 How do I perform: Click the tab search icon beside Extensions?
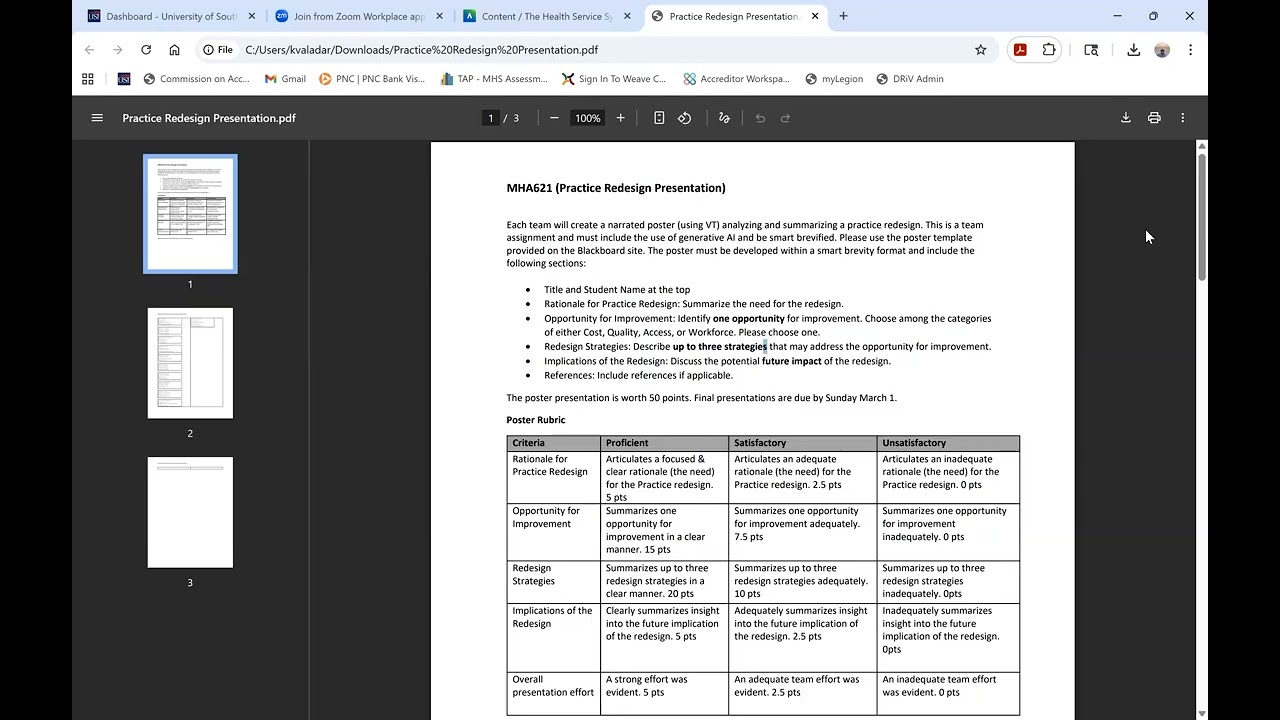click(1091, 50)
